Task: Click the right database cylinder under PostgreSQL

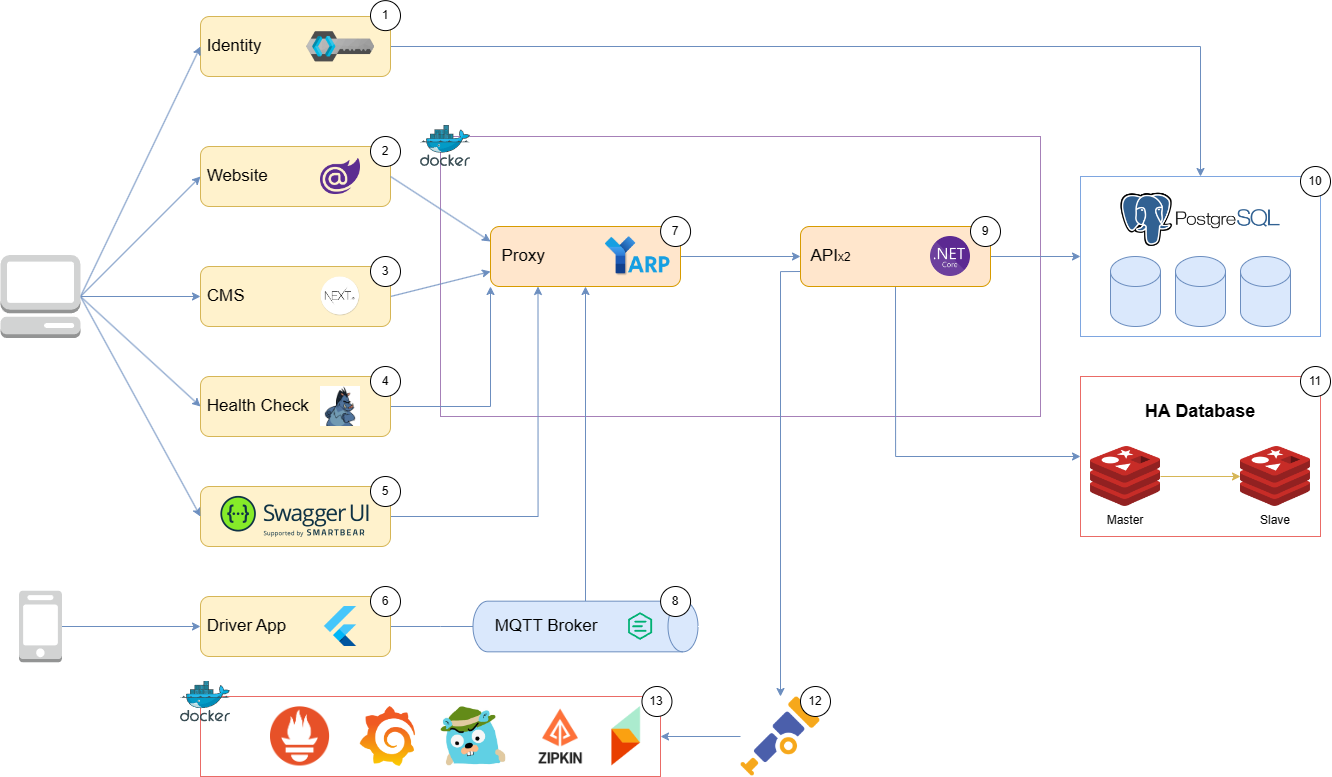Action: pos(1265,291)
